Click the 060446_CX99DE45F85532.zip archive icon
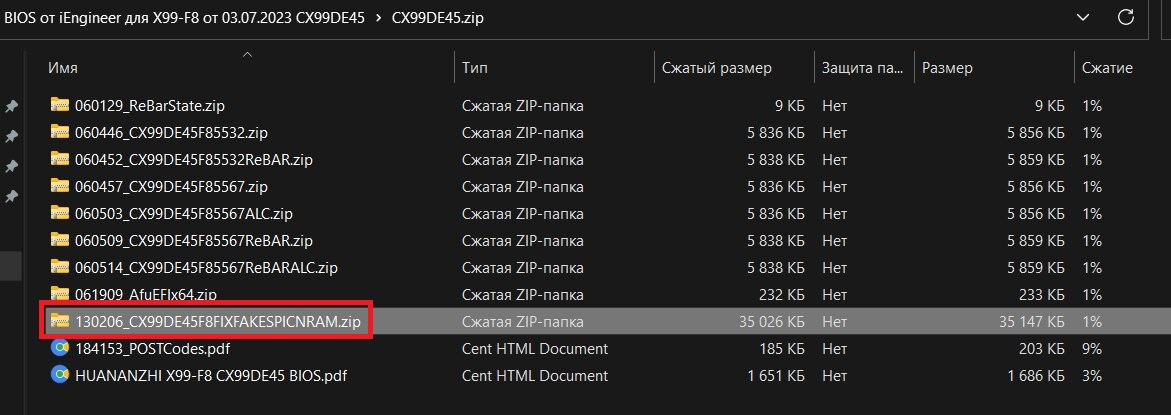The image size is (1171, 415). (x=60, y=132)
